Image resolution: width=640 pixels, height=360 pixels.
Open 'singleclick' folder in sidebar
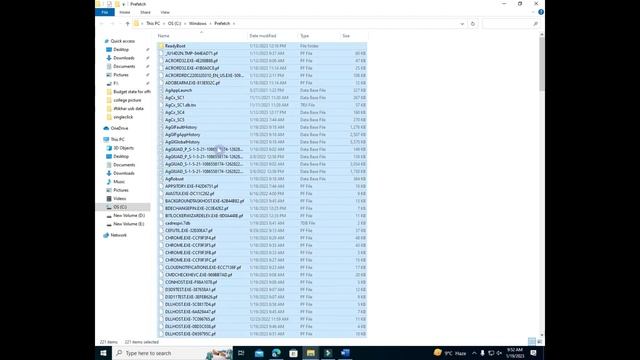coord(123,117)
